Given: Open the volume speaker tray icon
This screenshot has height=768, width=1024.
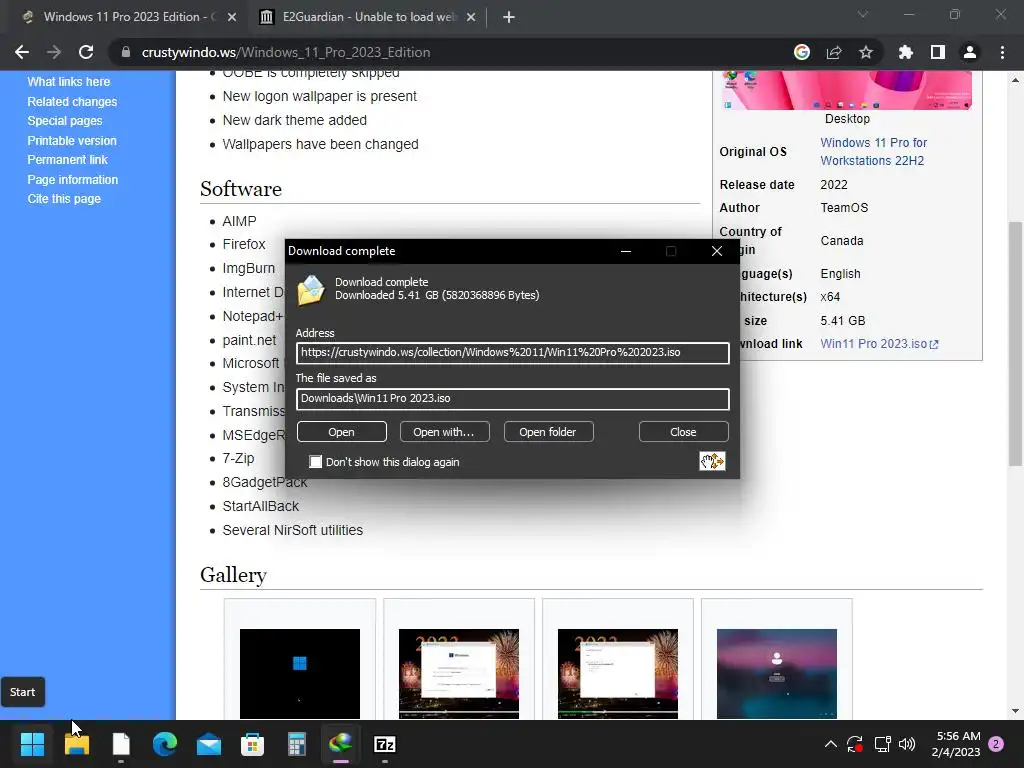Looking at the screenshot, I should (x=907, y=744).
